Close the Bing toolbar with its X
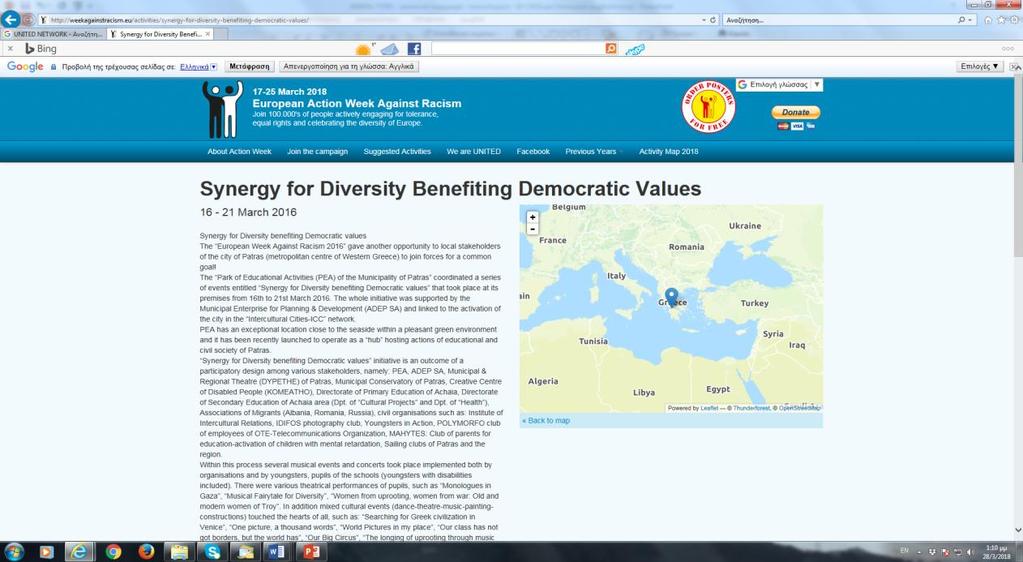 click(x=10, y=49)
